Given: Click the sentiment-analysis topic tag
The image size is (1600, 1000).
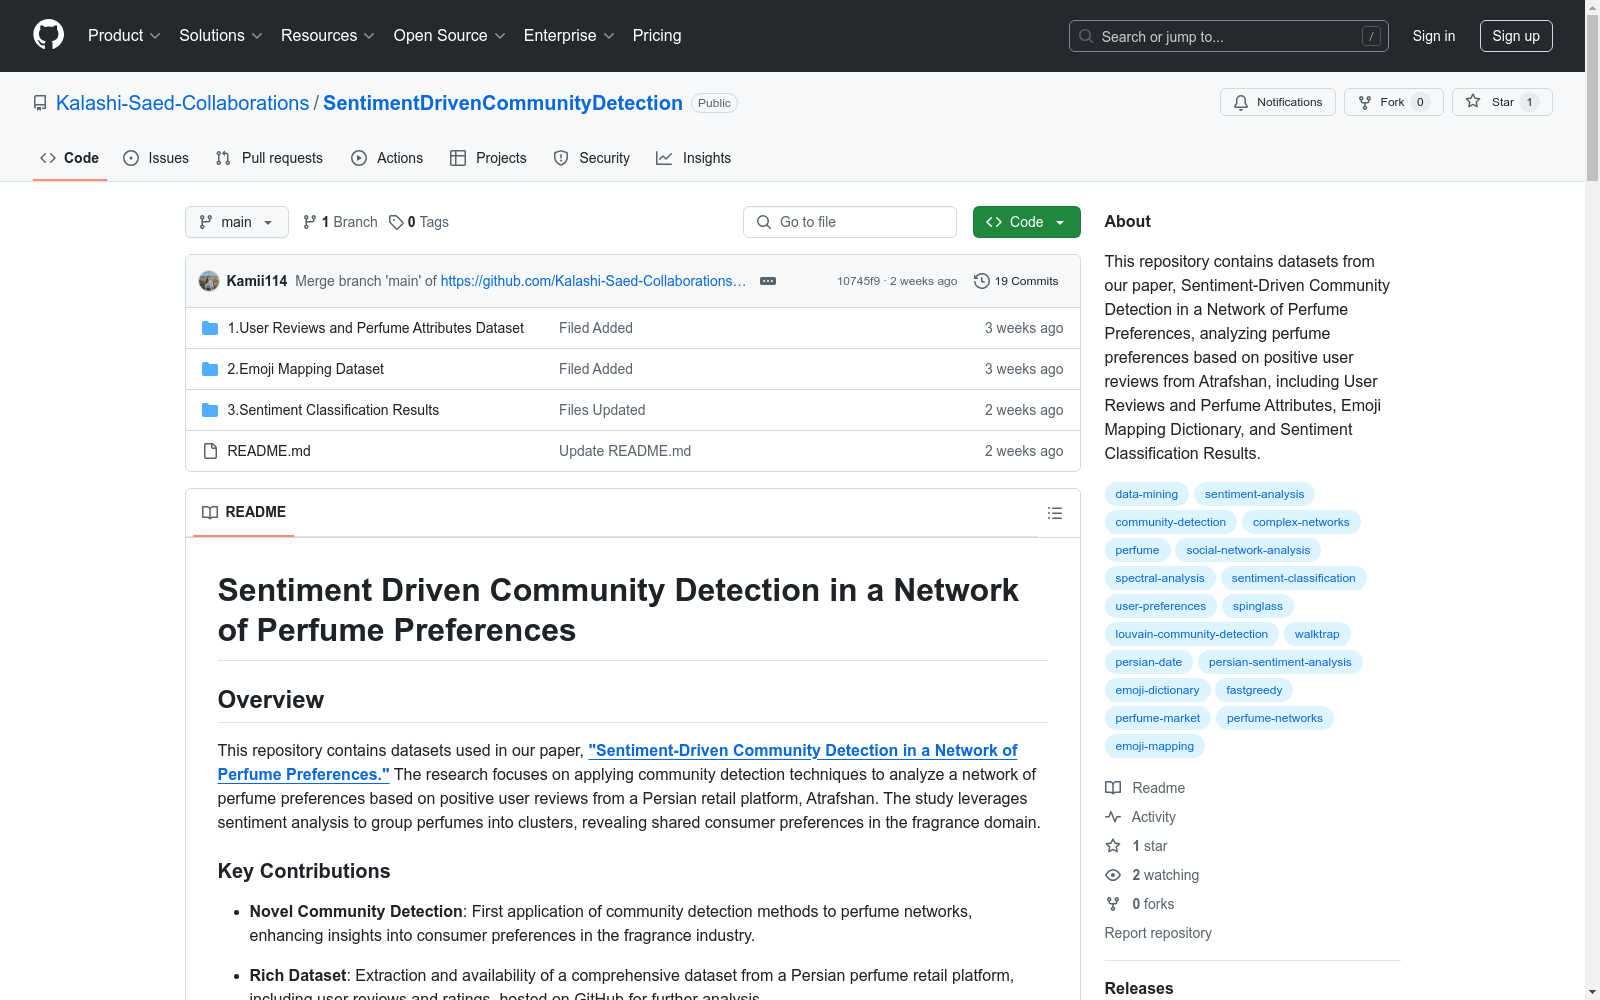Looking at the screenshot, I should point(1254,494).
